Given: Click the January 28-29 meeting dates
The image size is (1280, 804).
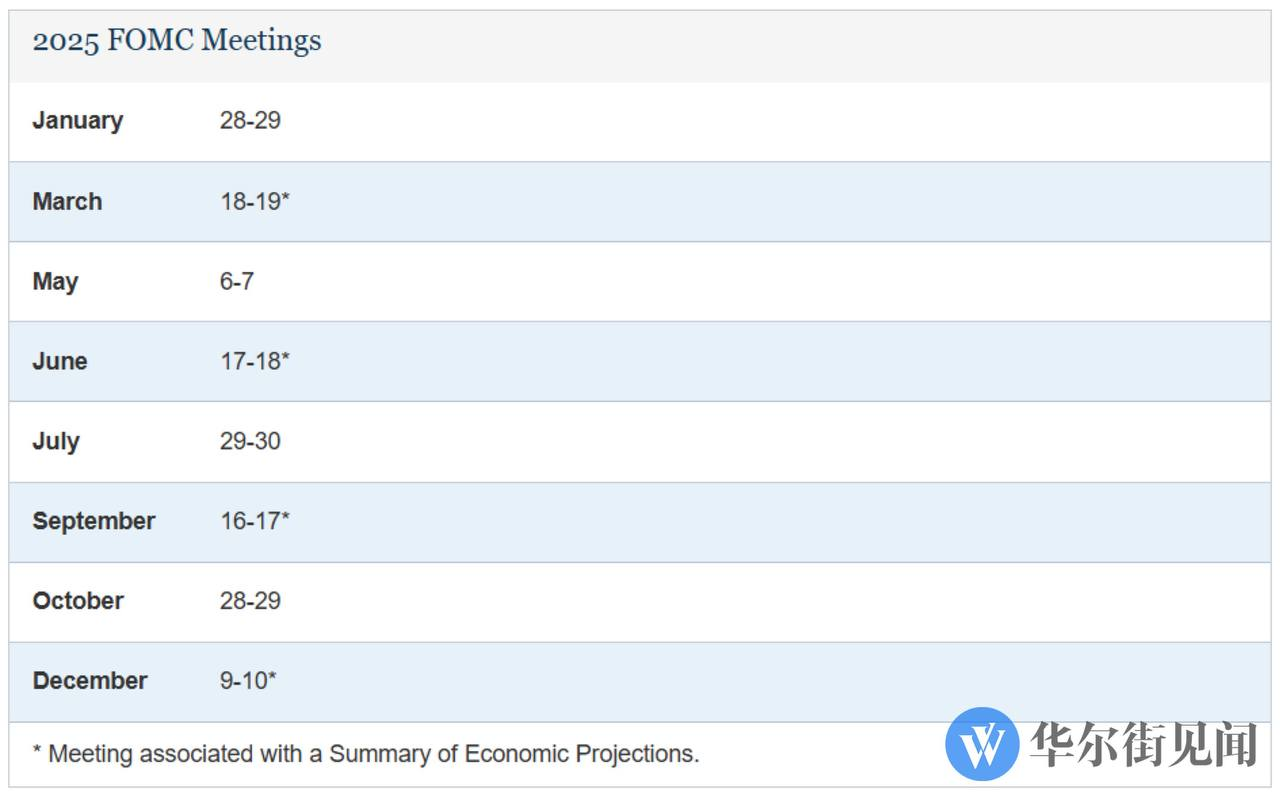Looking at the screenshot, I should [x=250, y=121].
